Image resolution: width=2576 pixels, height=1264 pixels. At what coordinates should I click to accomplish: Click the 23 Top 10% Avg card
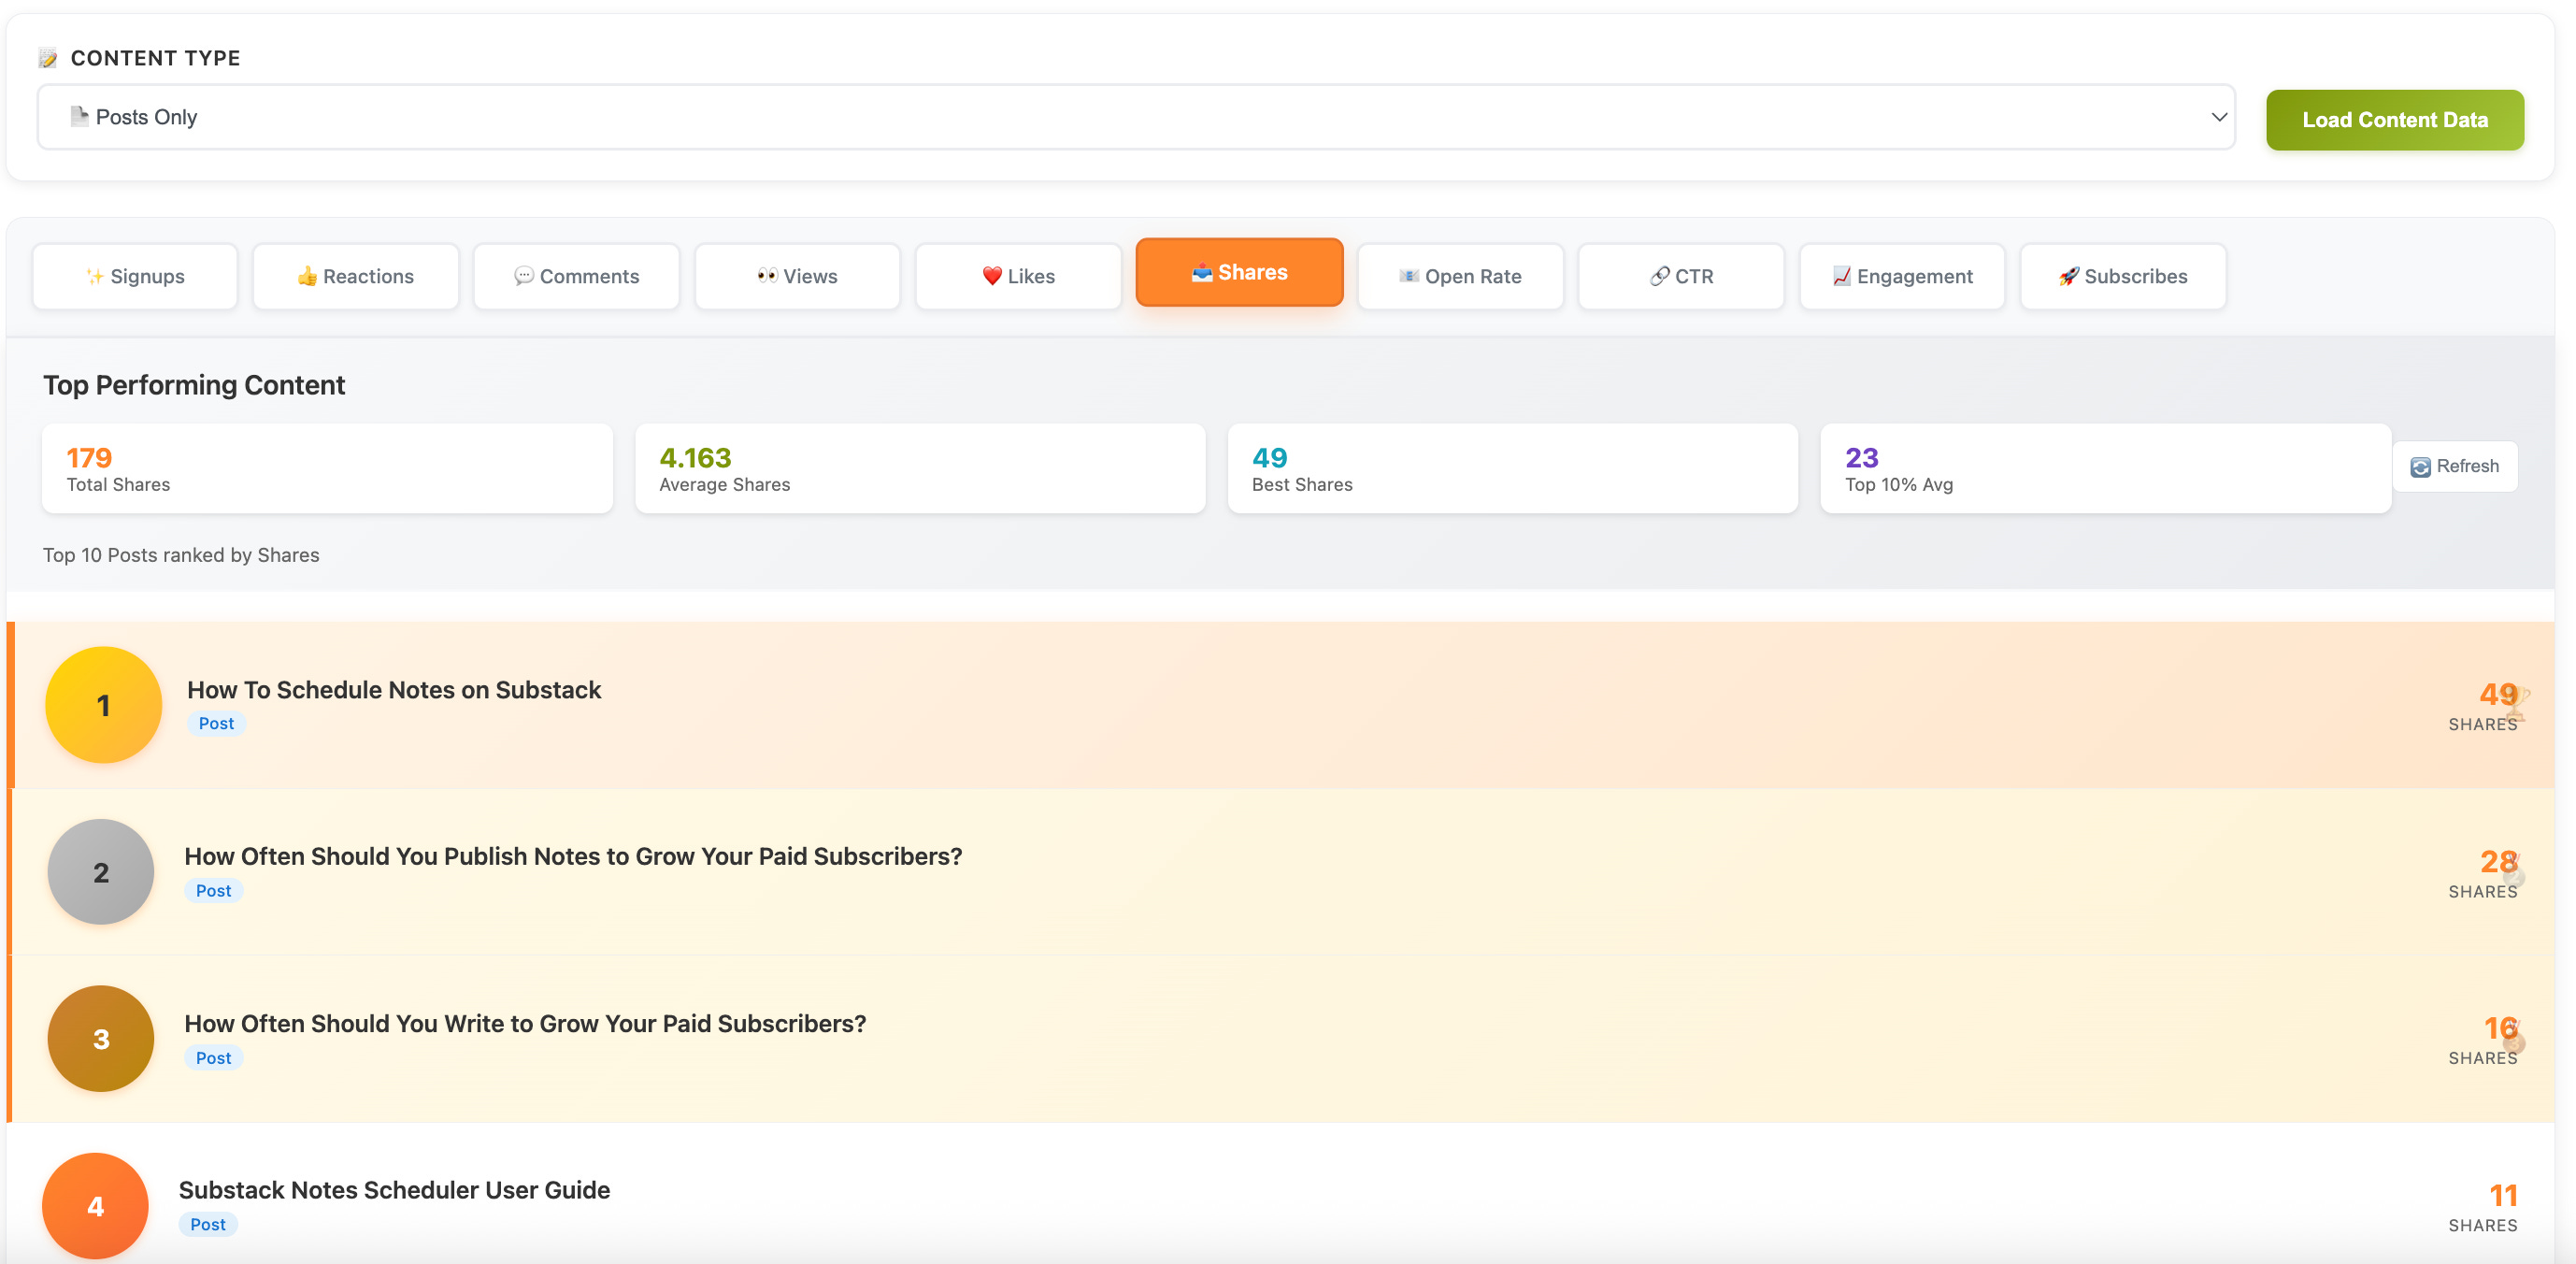click(2106, 468)
